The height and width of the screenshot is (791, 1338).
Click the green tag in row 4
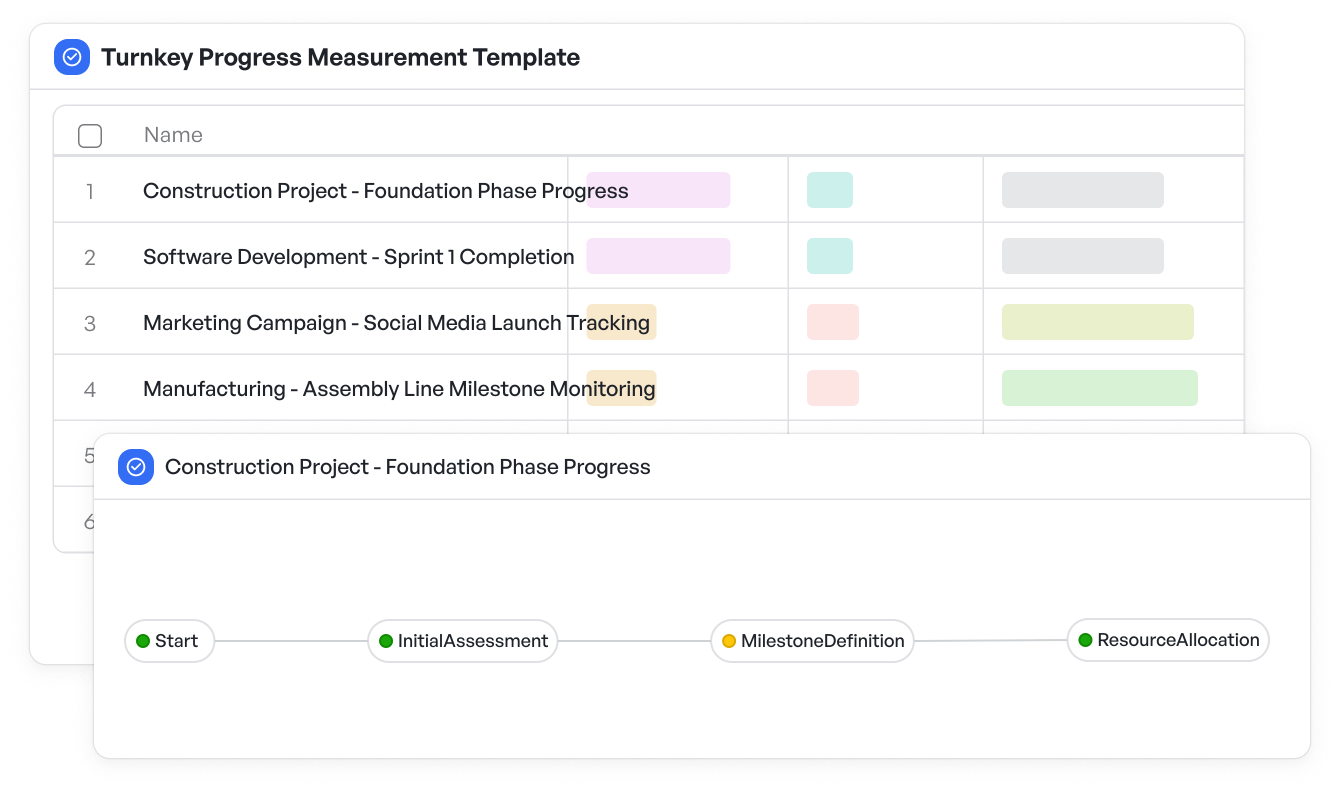[1100, 388]
